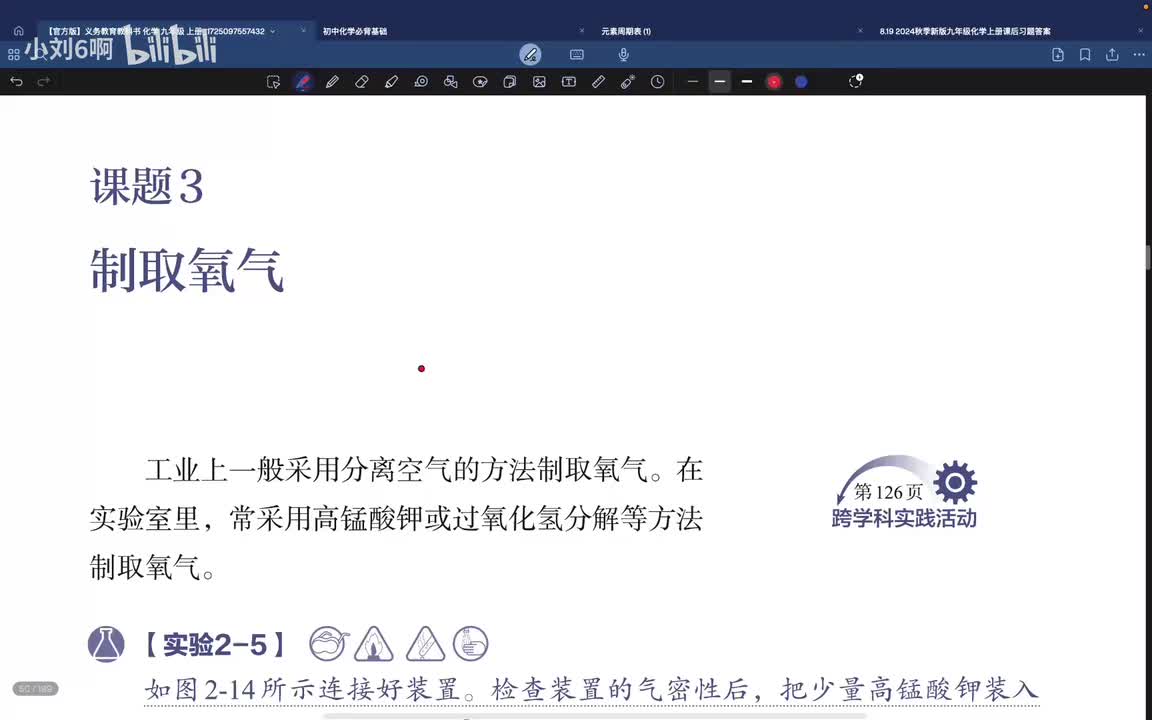Open the page thumbnails grid view
The image size is (1152, 720).
pyautogui.click(x=13, y=54)
